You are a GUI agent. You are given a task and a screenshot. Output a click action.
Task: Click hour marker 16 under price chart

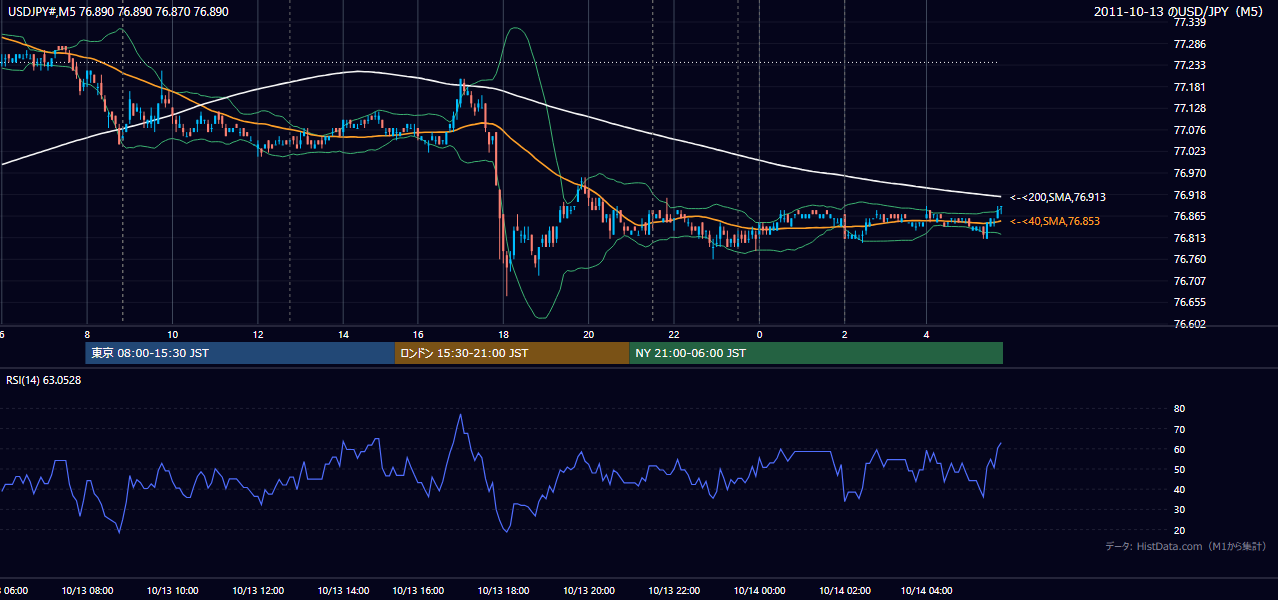pos(418,334)
